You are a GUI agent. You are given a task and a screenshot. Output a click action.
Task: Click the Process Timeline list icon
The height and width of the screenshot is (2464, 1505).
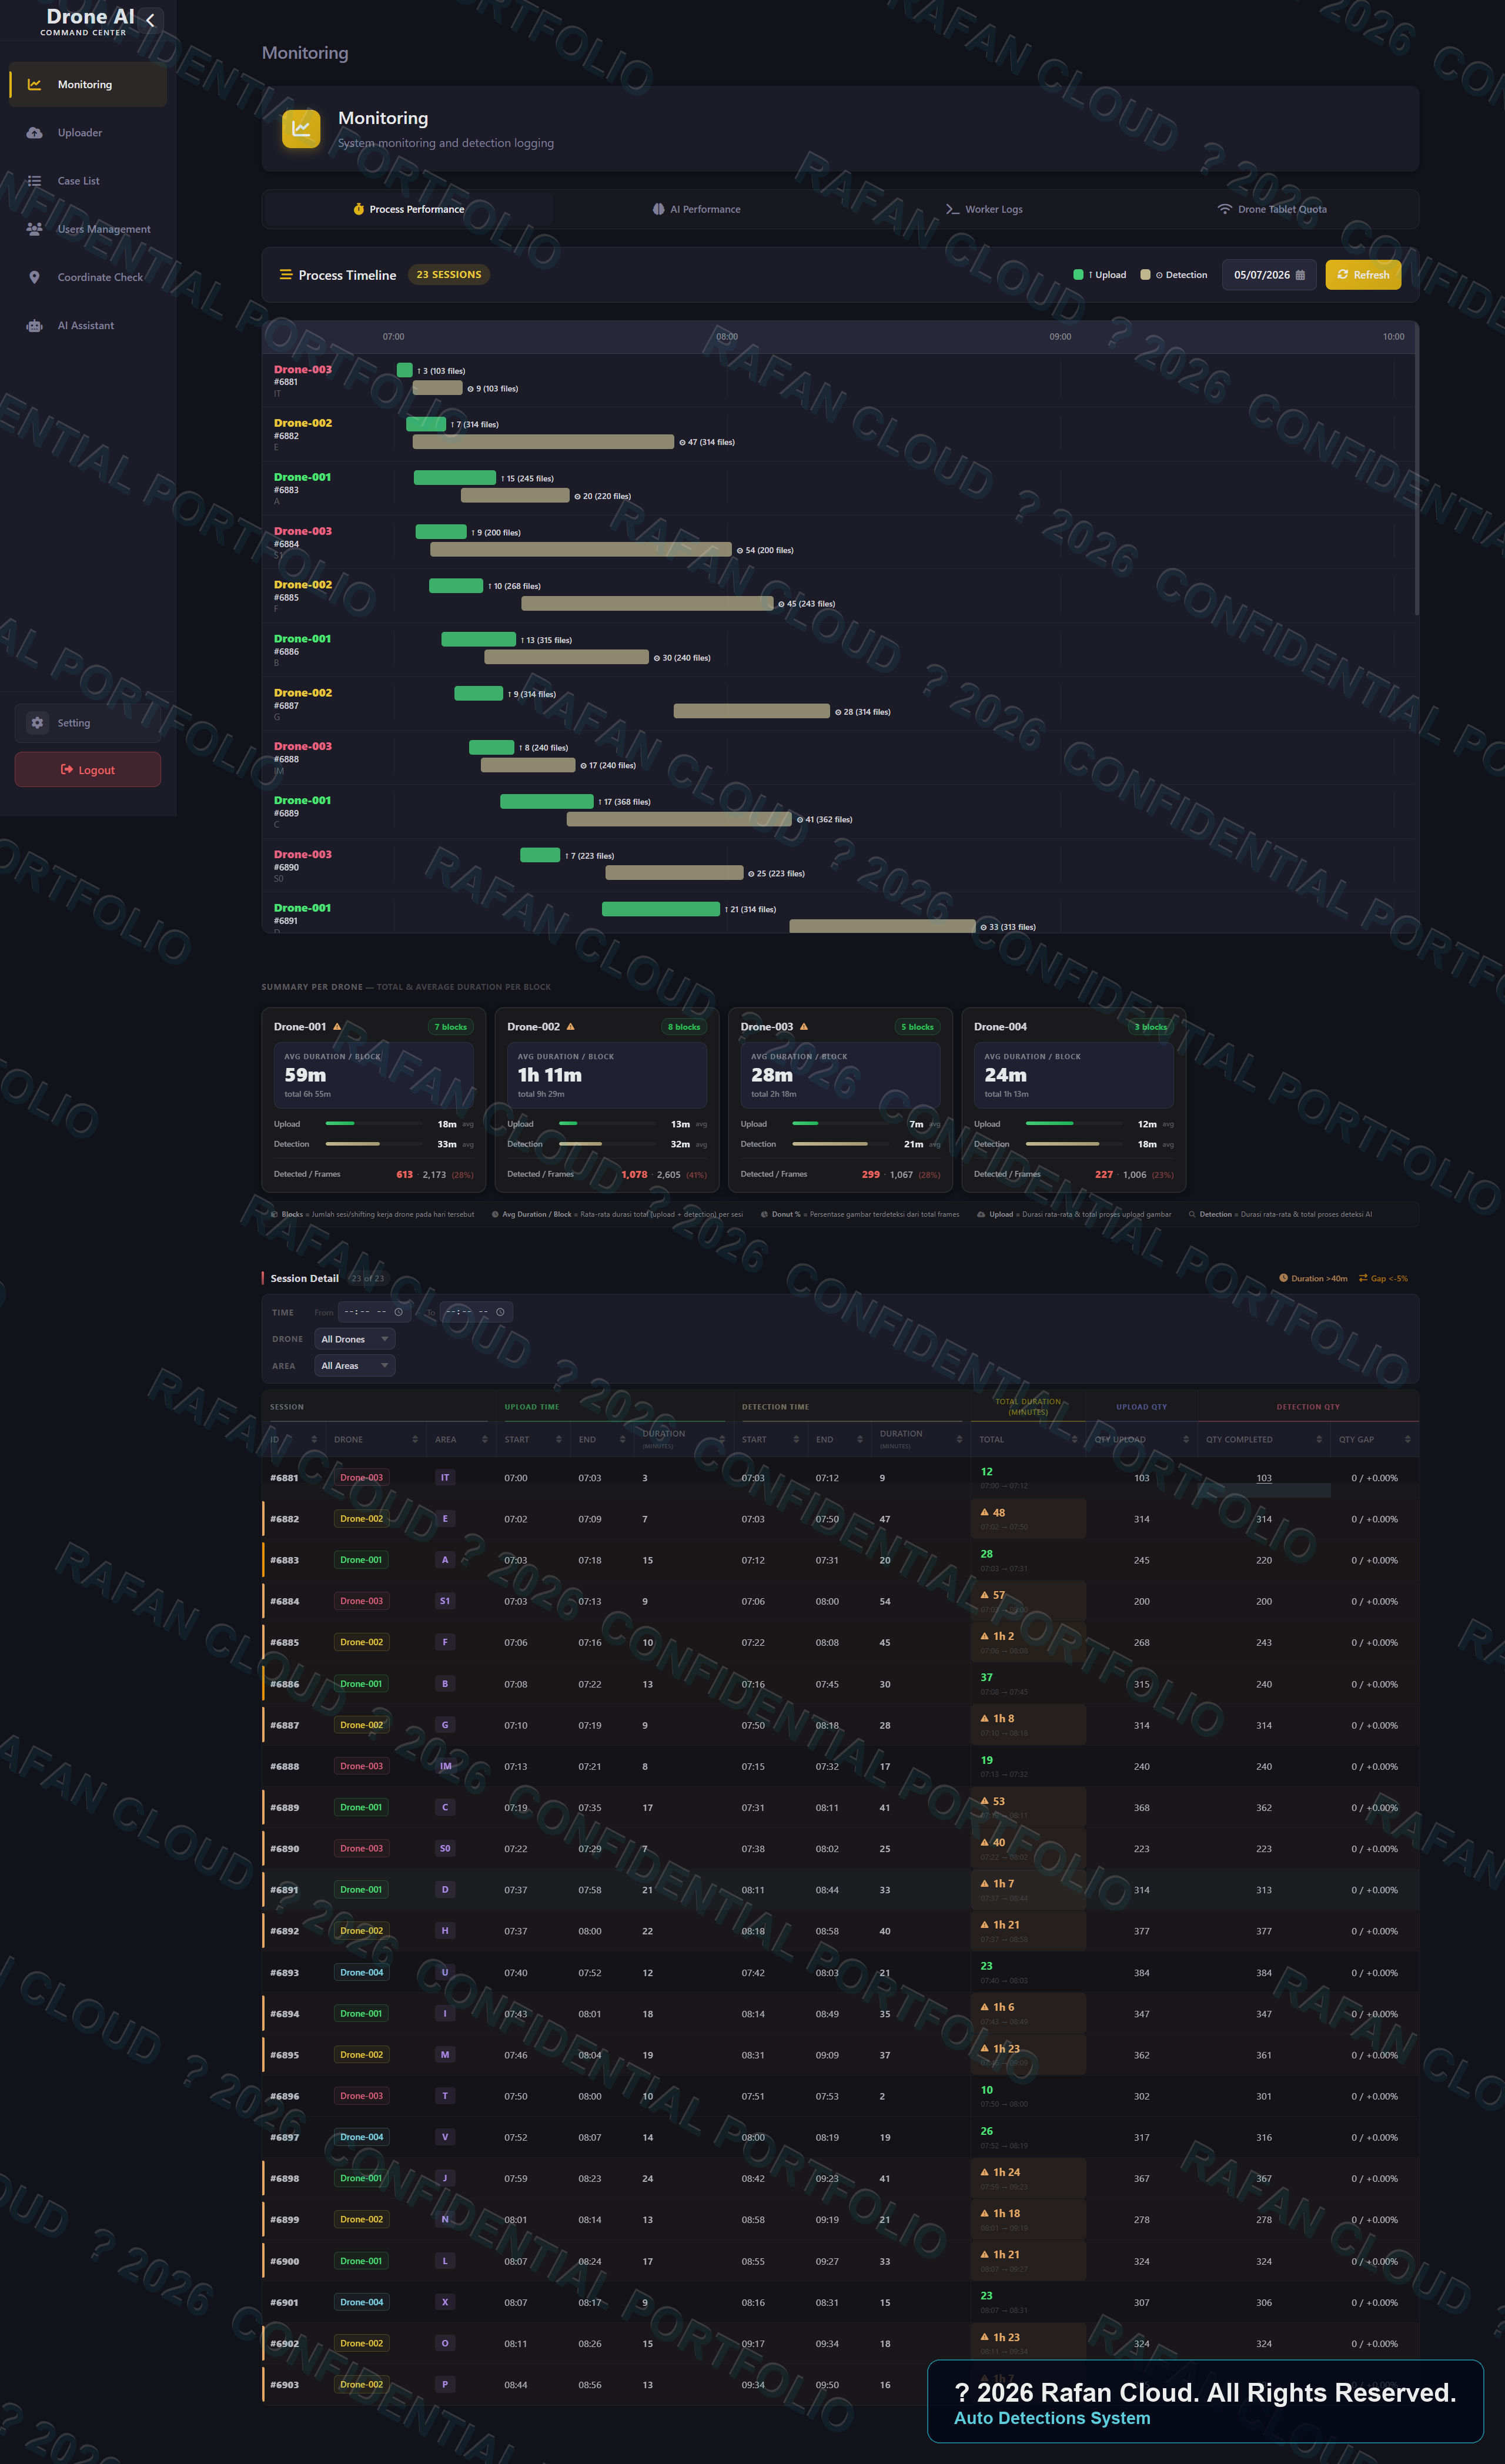coord(286,275)
